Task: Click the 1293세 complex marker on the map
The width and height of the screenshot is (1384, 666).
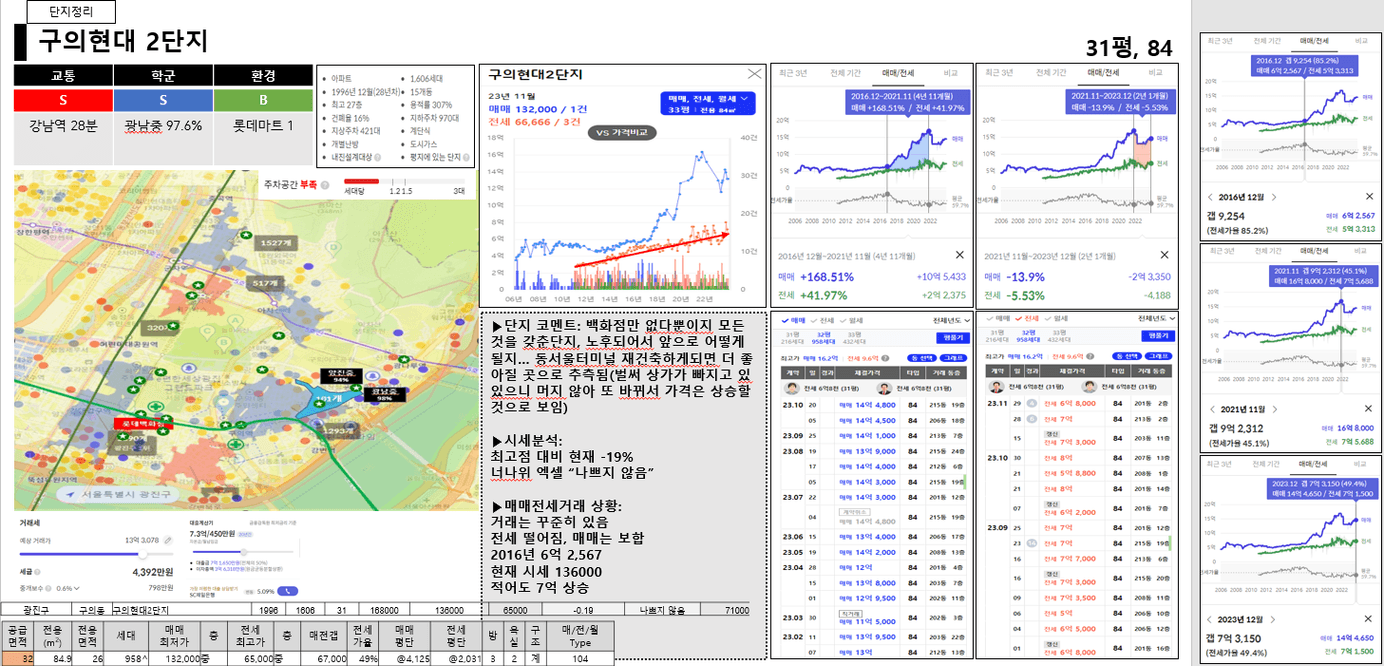Action: [339, 430]
